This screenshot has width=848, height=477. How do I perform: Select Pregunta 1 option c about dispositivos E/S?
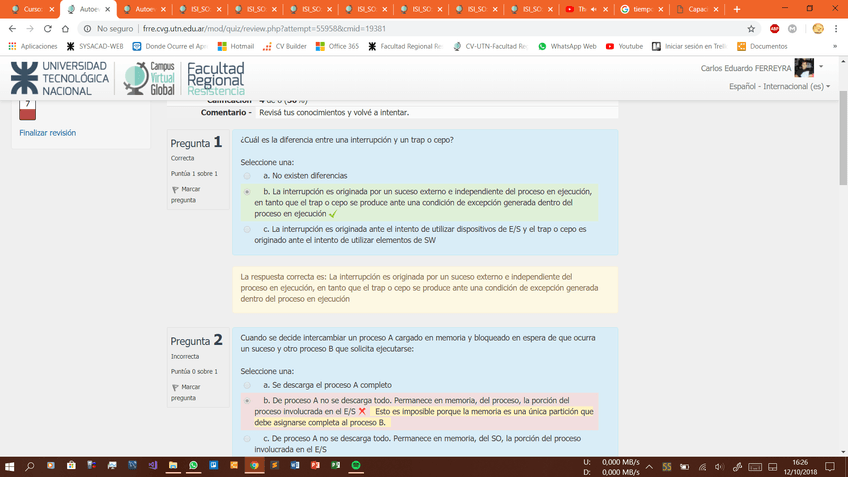click(x=248, y=229)
